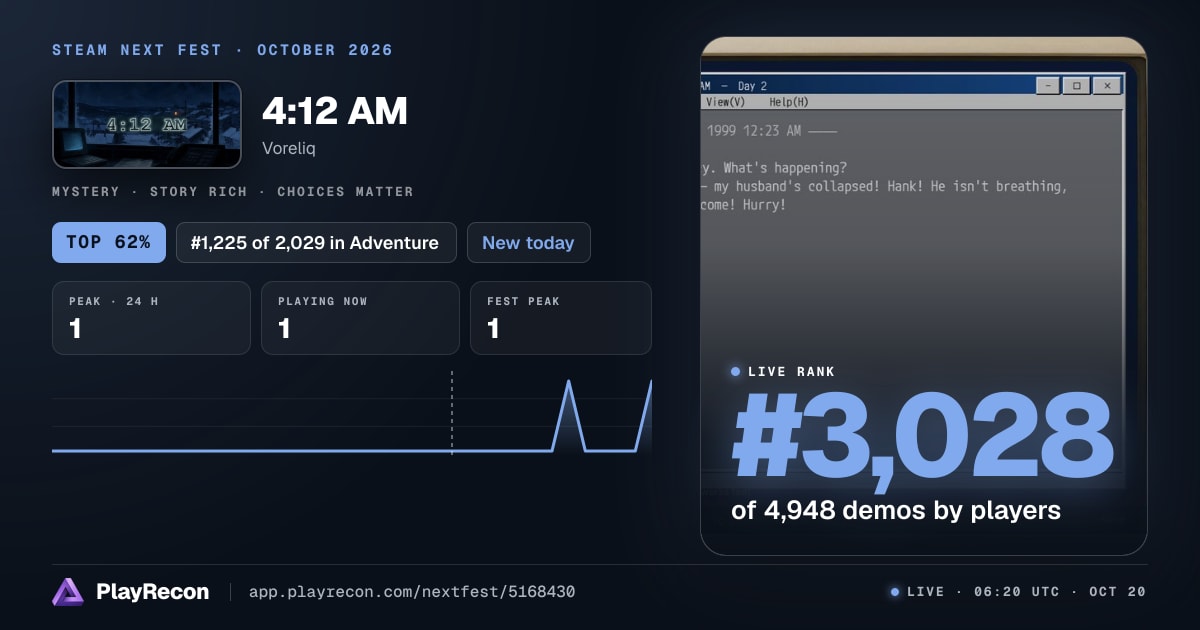Image resolution: width=1200 pixels, height=630 pixels.
Task: Open the View(V) menu in the game window
Action: click(x=726, y=102)
